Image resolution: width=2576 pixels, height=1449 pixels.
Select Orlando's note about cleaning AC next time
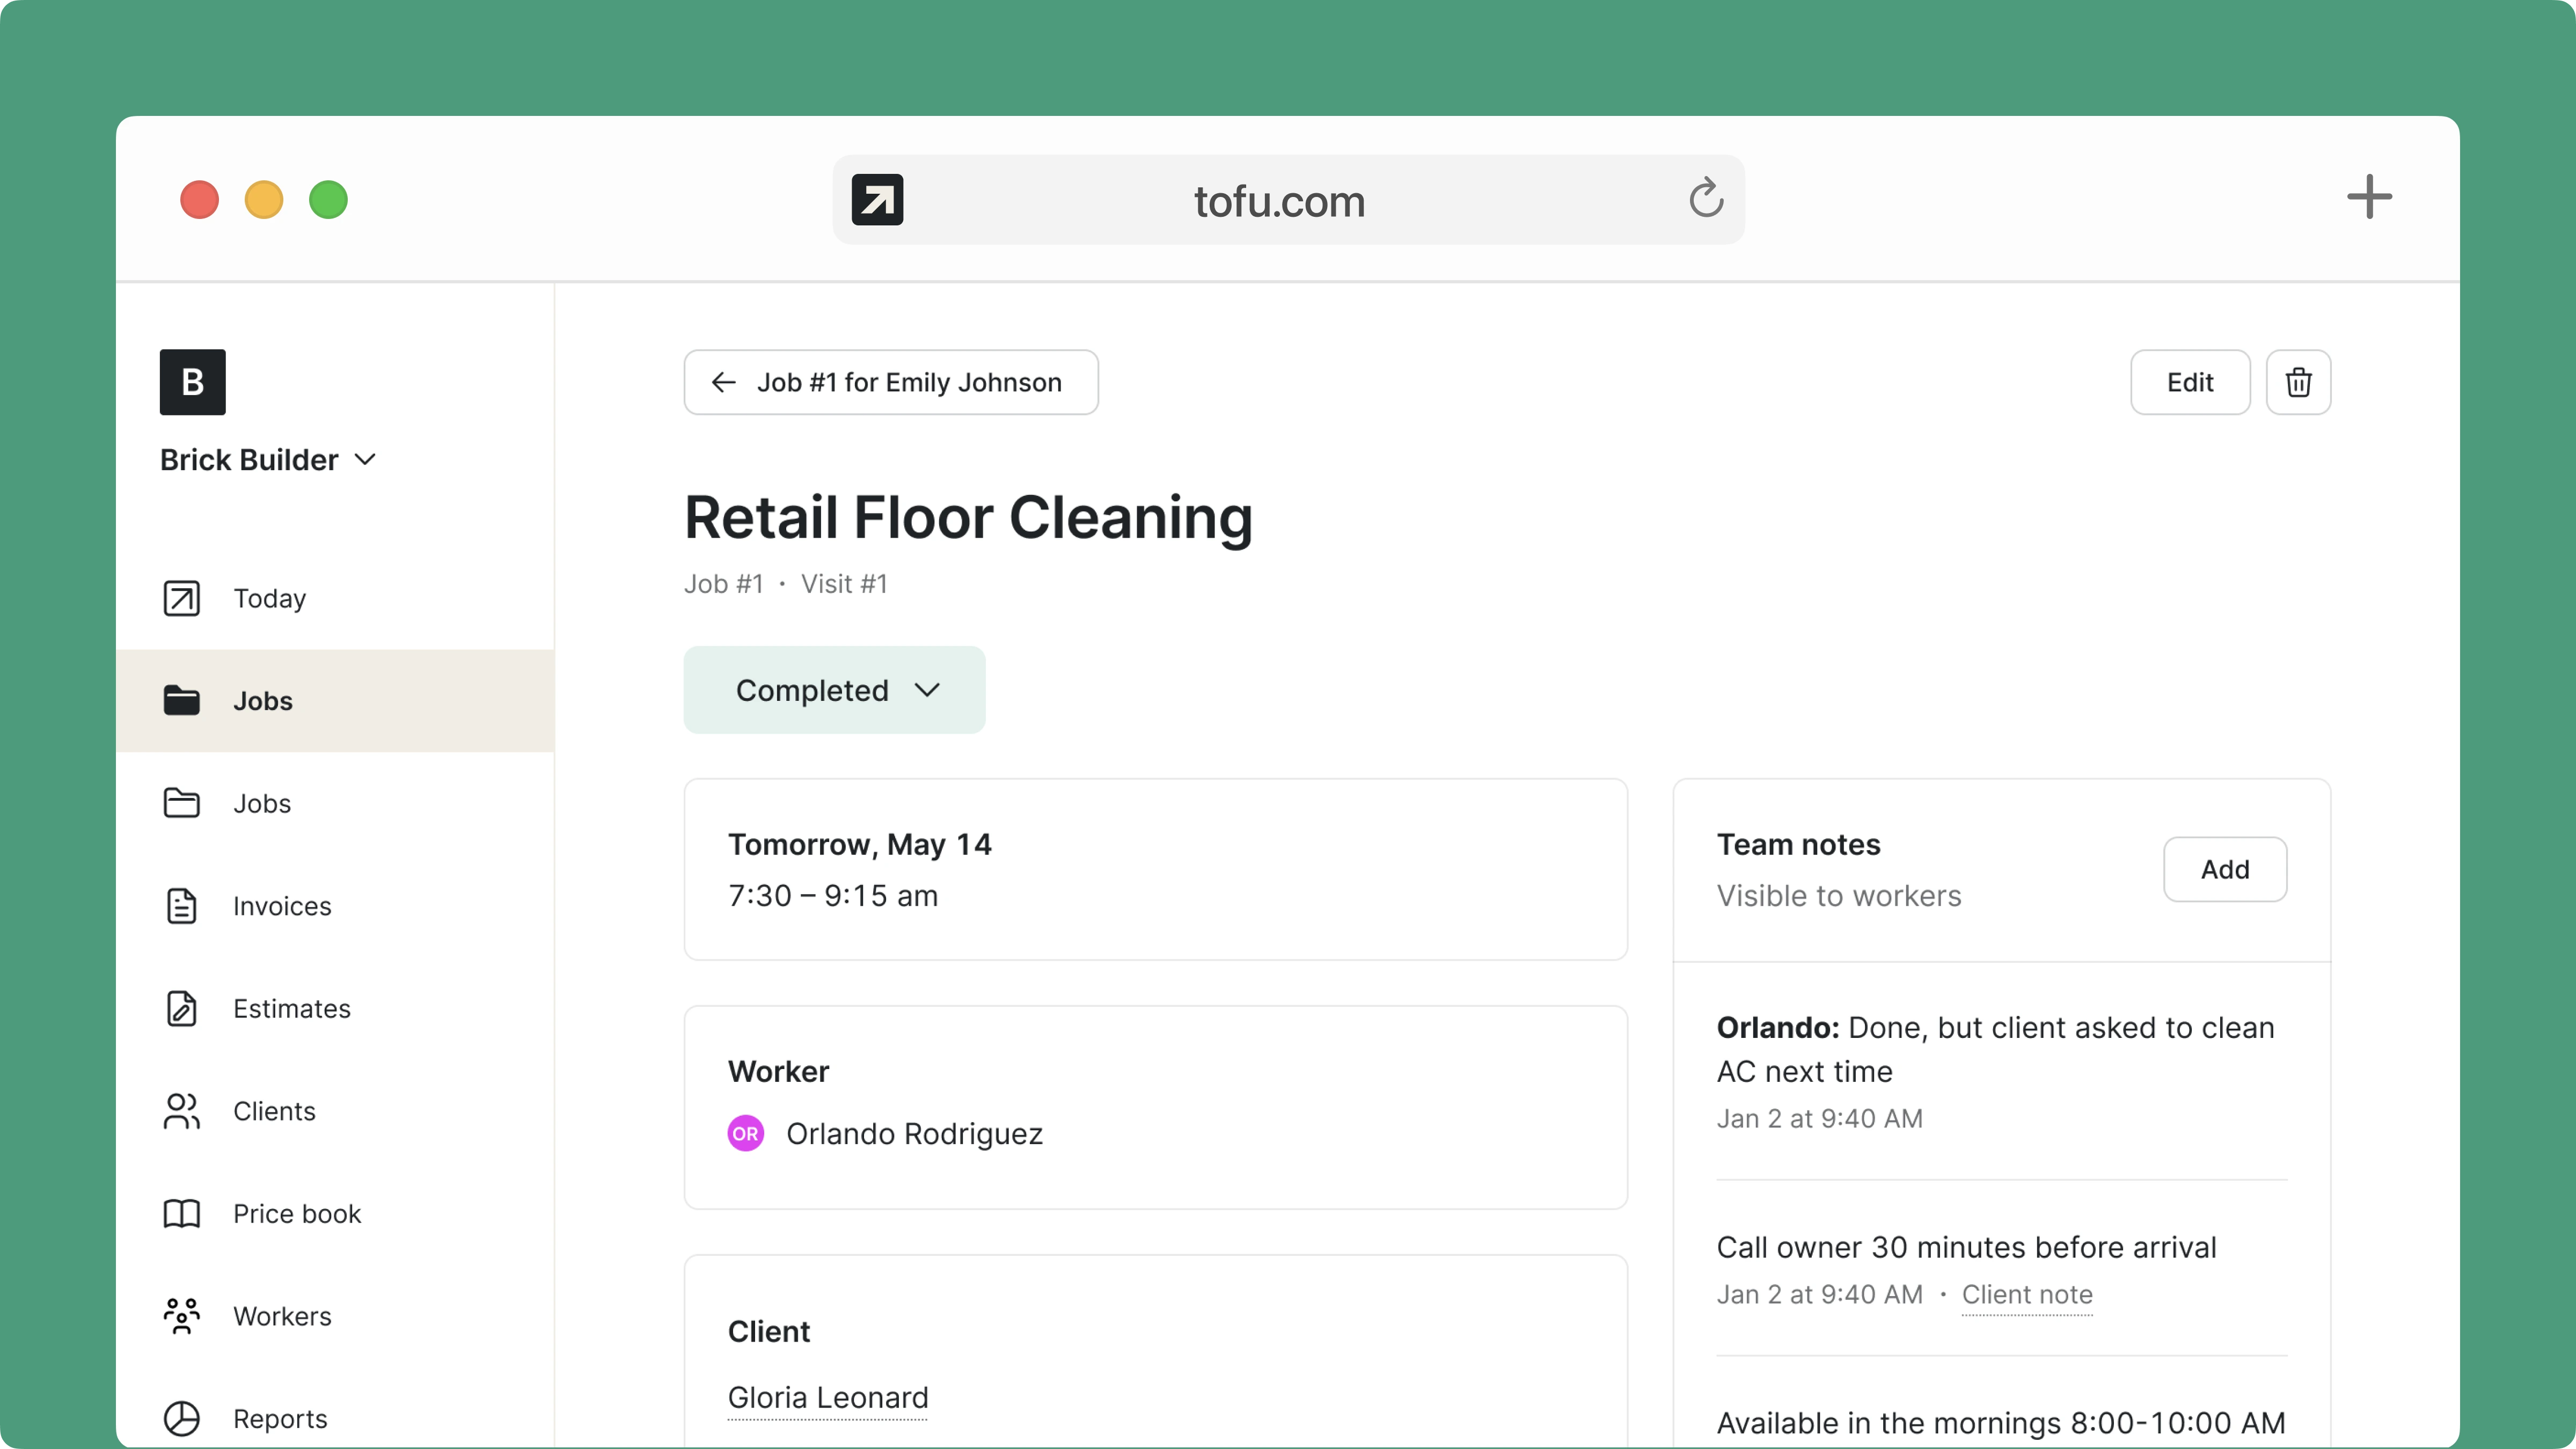click(1995, 1049)
